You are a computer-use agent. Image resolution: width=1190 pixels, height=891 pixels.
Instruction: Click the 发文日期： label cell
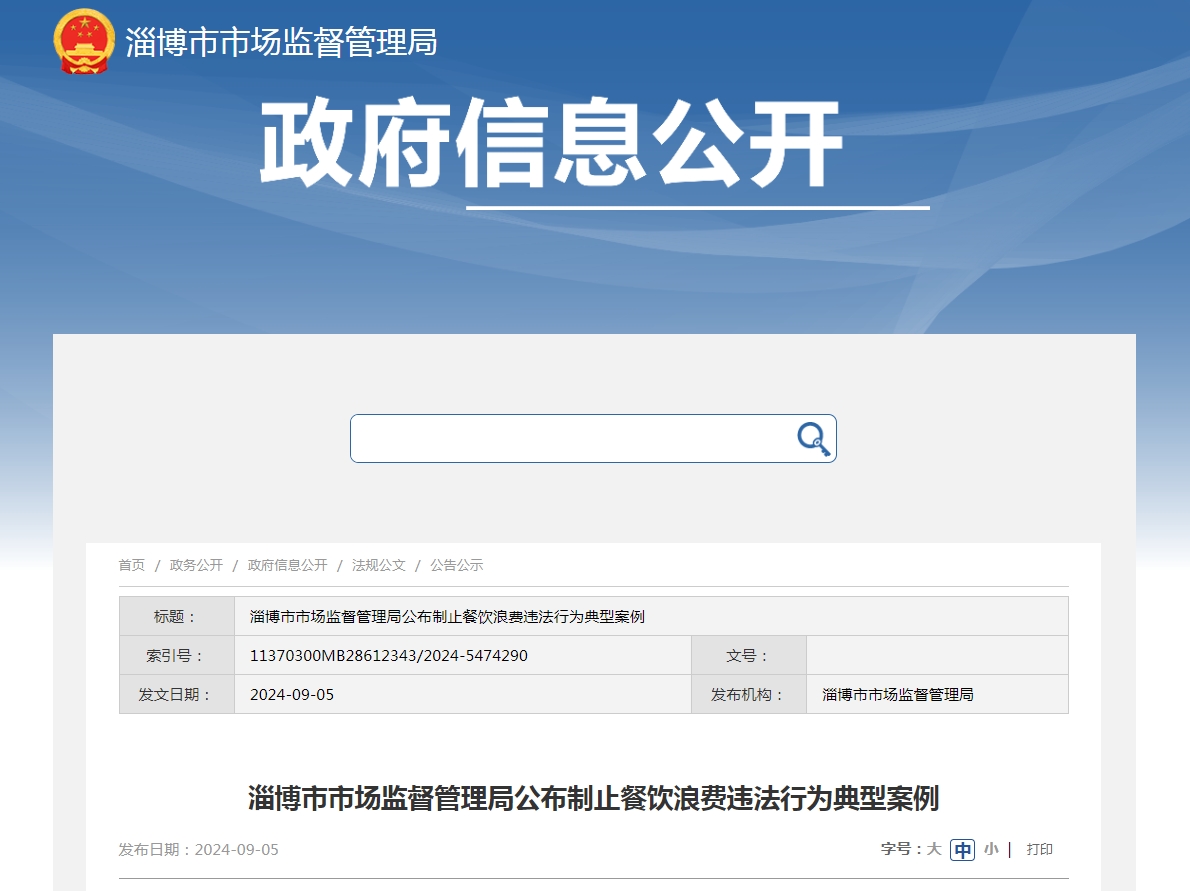pyautogui.click(x=177, y=694)
